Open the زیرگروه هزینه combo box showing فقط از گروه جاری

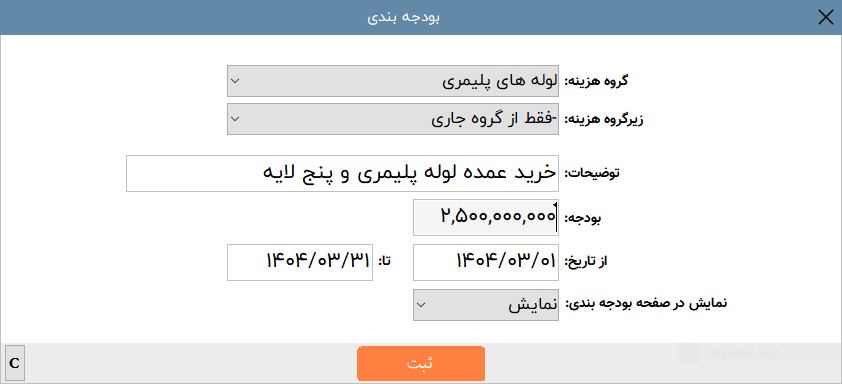coord(393,119)
